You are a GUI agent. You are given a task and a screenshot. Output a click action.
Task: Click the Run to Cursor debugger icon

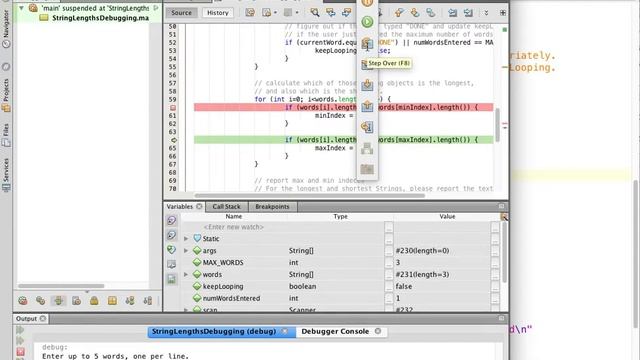click(x=367, y=127)
